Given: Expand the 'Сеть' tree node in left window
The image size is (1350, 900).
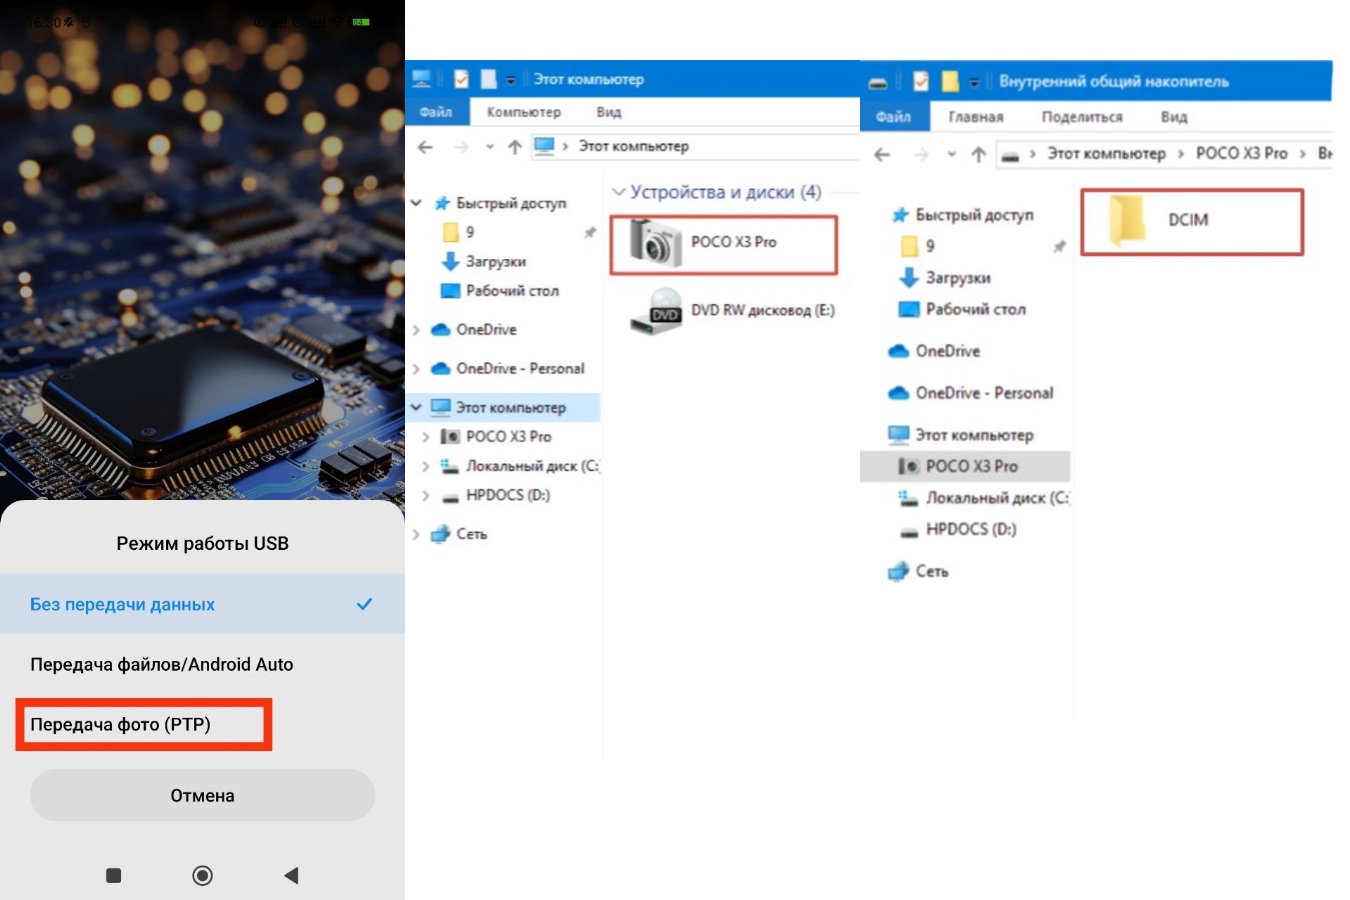Looking at the screenshot, I should point(417,534).
